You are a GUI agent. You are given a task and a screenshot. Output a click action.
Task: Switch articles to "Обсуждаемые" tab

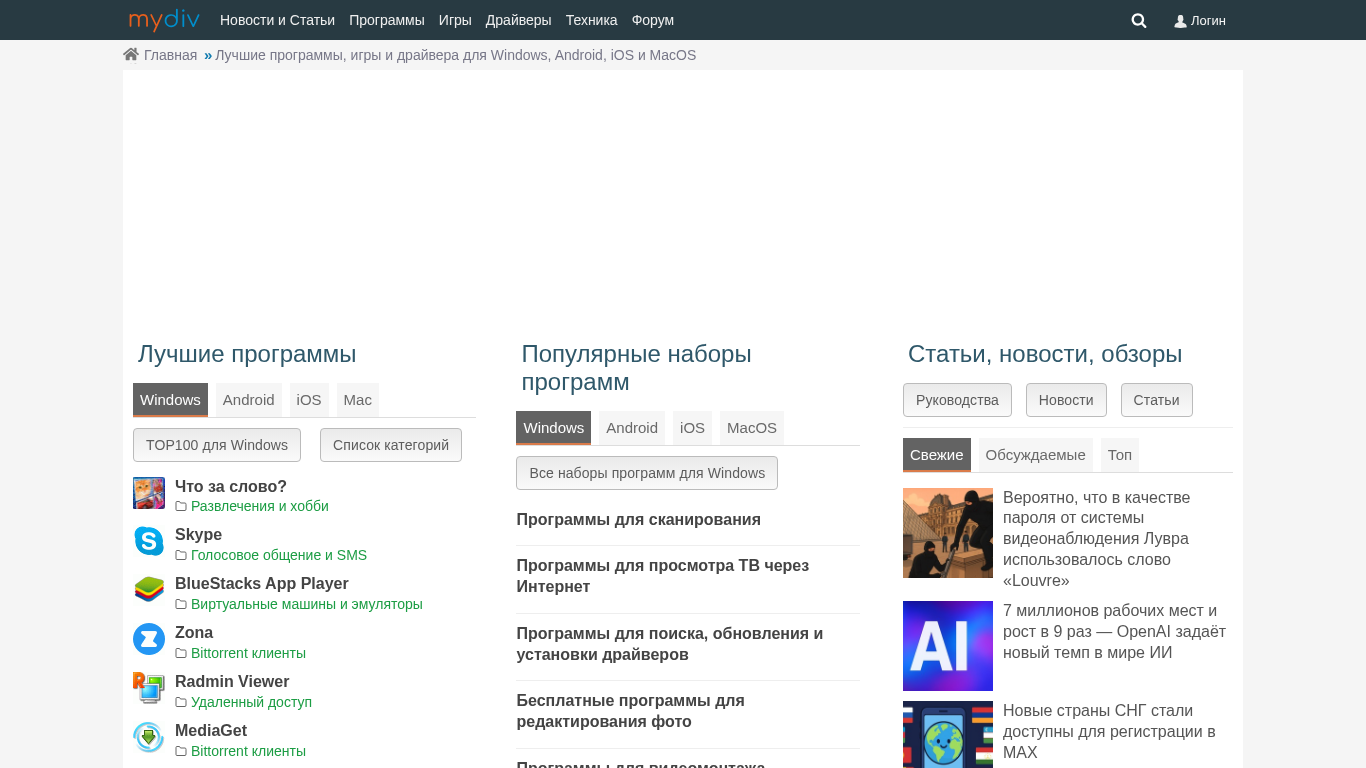point(1035,455)
